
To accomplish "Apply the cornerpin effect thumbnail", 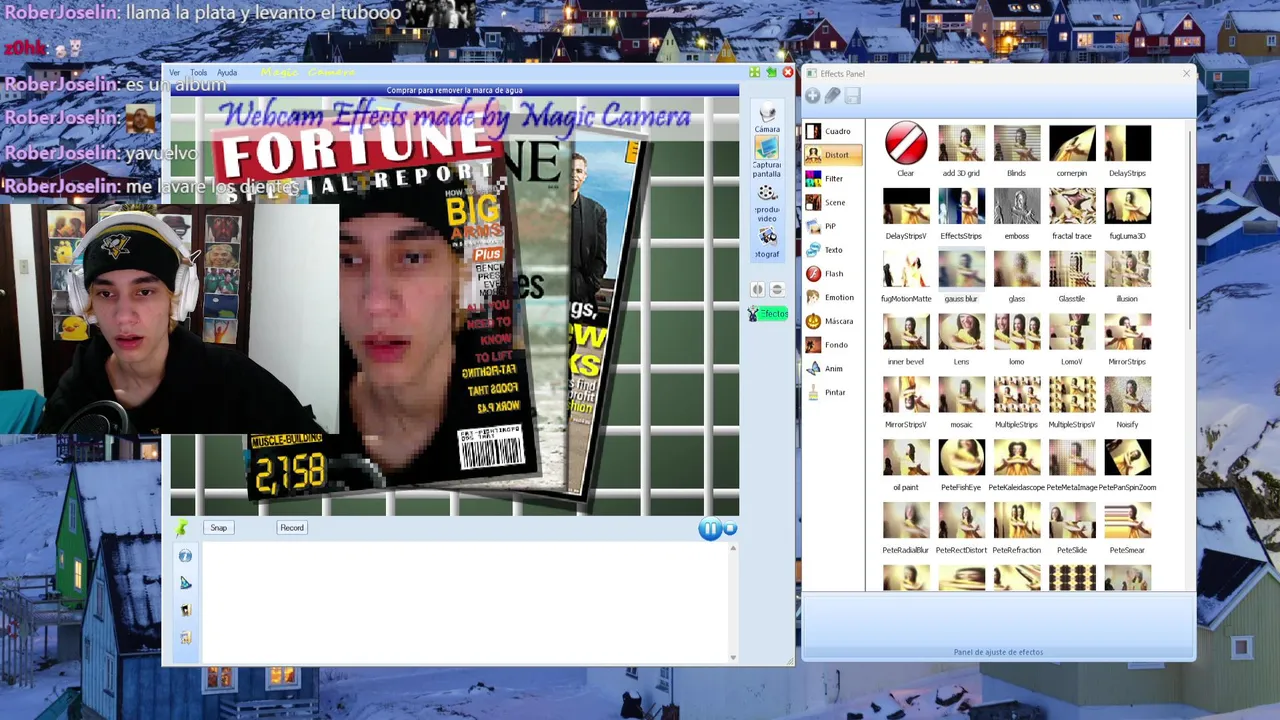I will (1072, 144).
